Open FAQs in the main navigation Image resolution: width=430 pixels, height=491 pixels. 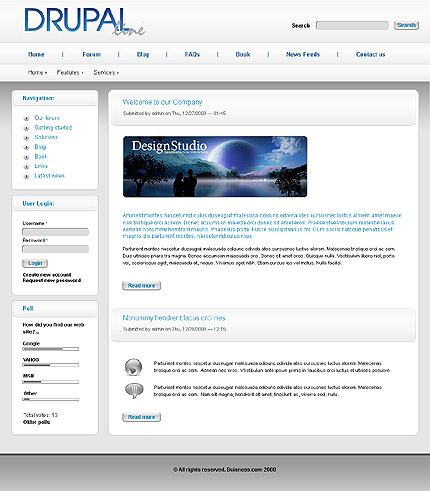192,54
